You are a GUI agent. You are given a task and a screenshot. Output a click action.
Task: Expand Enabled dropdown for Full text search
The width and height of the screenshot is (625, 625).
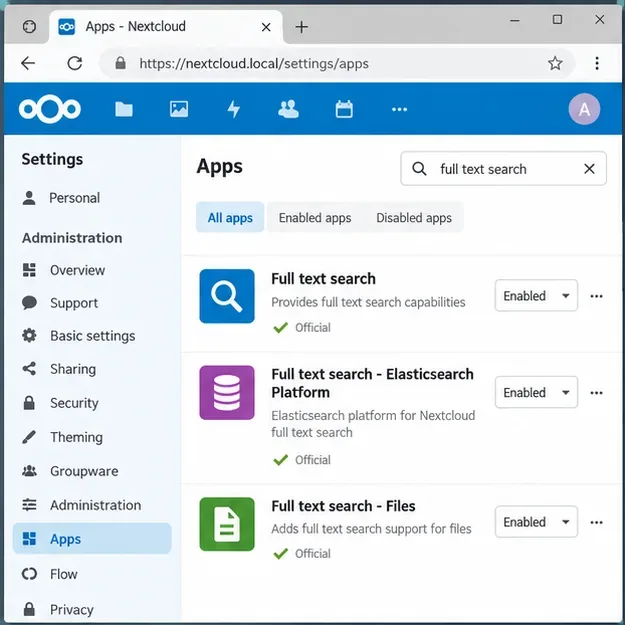pos(536,295)
